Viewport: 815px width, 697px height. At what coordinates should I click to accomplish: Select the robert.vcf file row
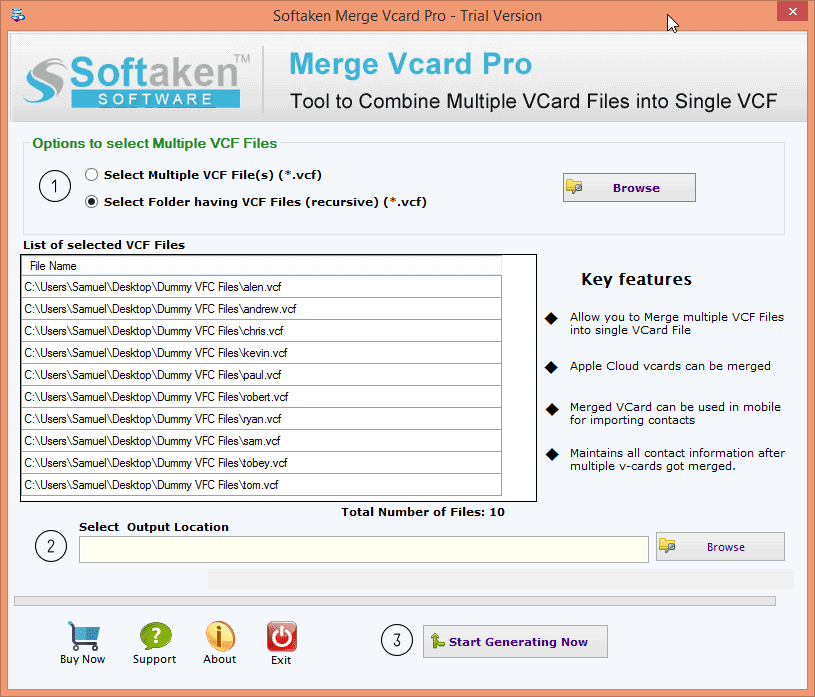pos(261,397)
